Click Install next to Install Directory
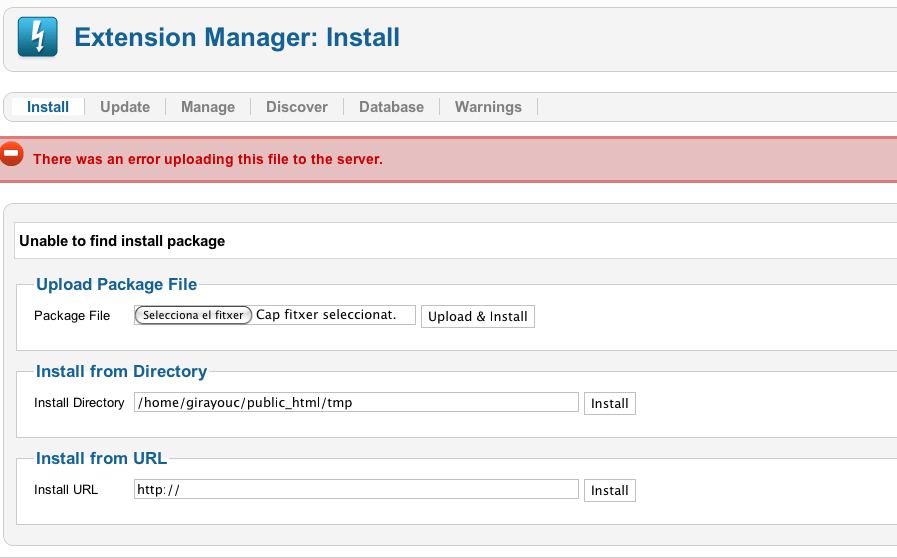 click(x=610, y=403)
